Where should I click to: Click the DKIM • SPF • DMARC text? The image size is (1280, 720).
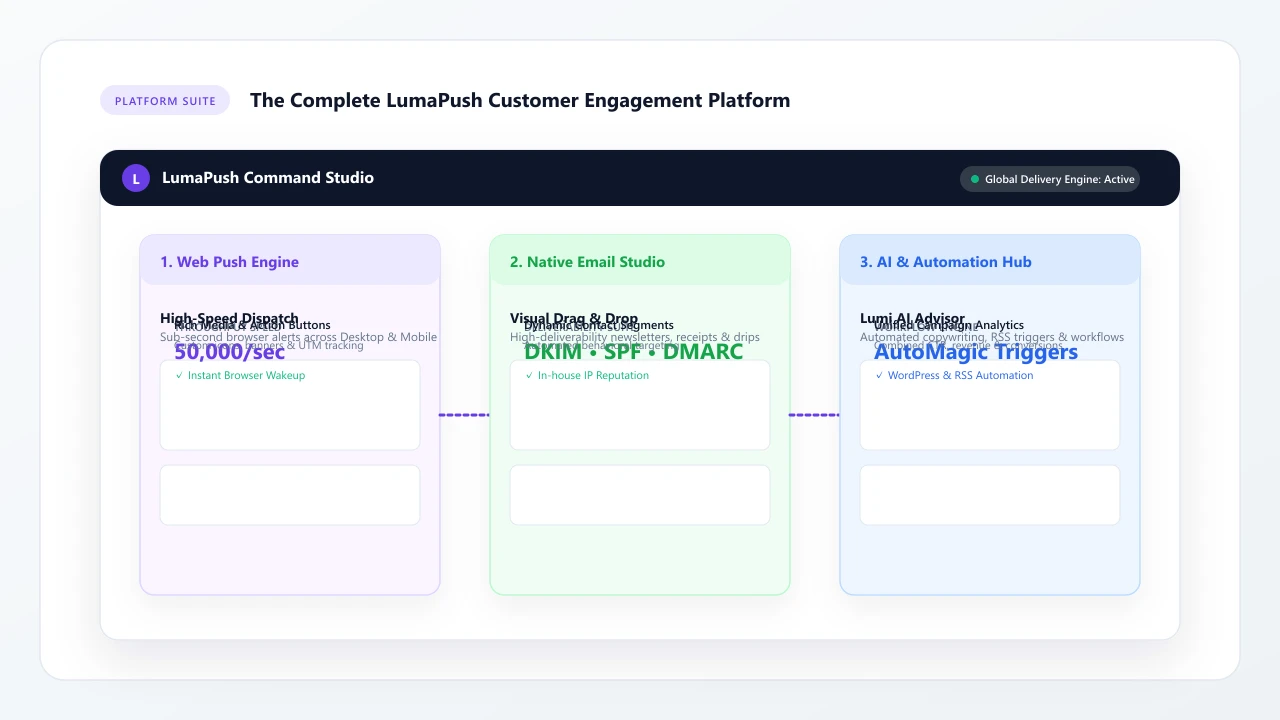pos(634,352)
